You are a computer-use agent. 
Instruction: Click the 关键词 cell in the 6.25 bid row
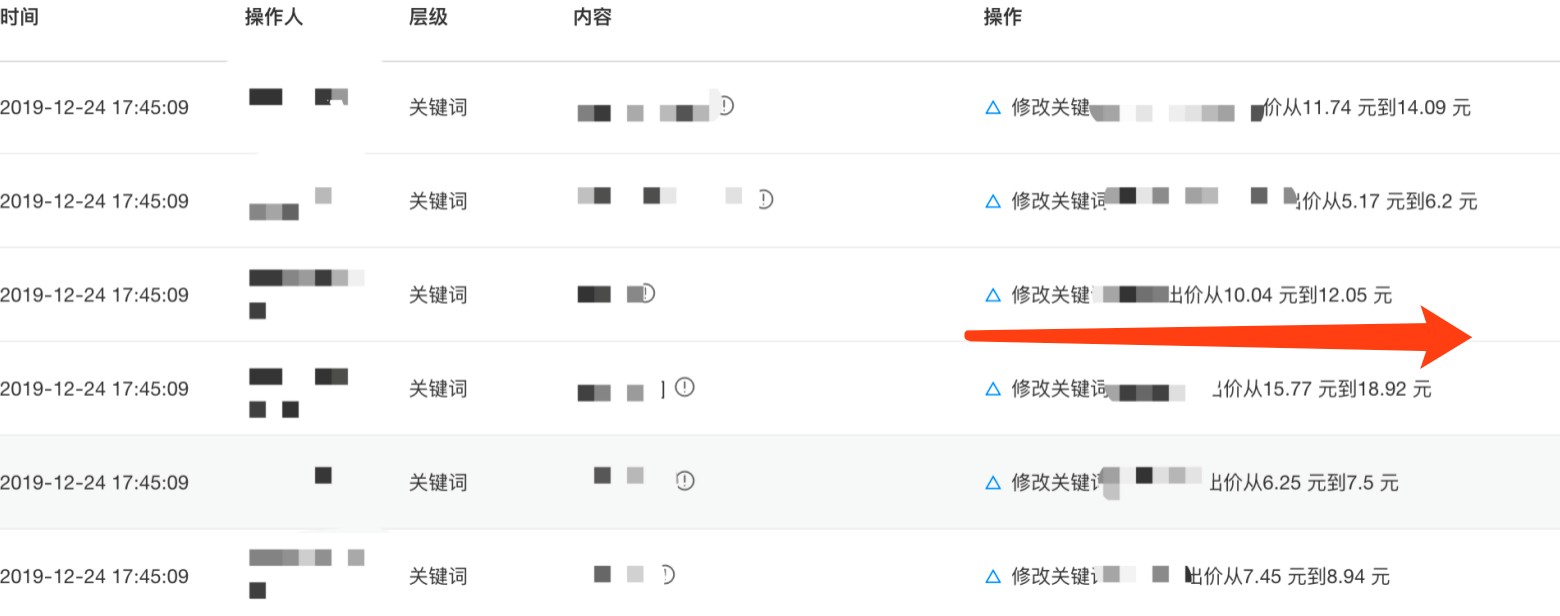(438, 483)
